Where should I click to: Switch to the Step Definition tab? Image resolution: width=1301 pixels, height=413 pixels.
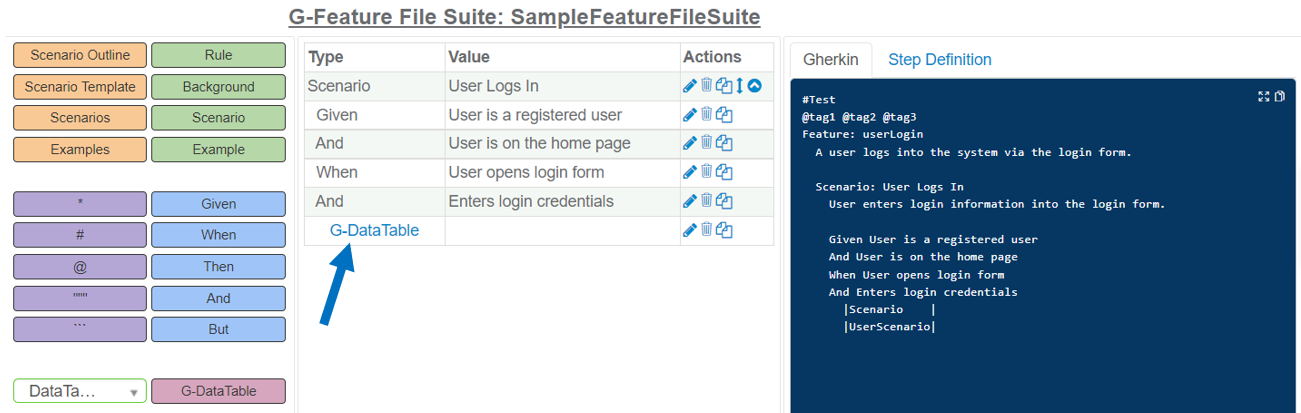point(940,60)
